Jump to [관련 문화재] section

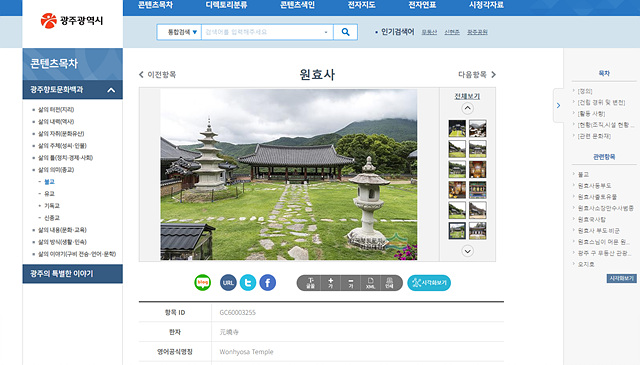click(594, 136)
